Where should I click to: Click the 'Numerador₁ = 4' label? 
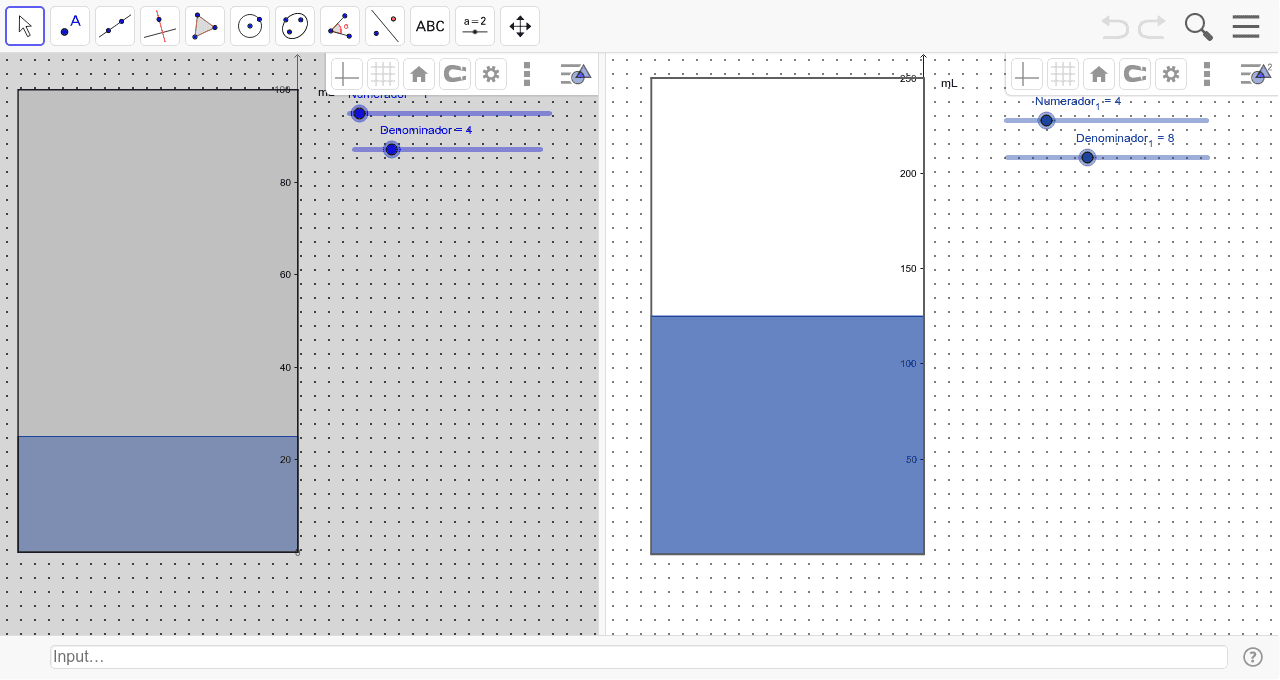1078,102
